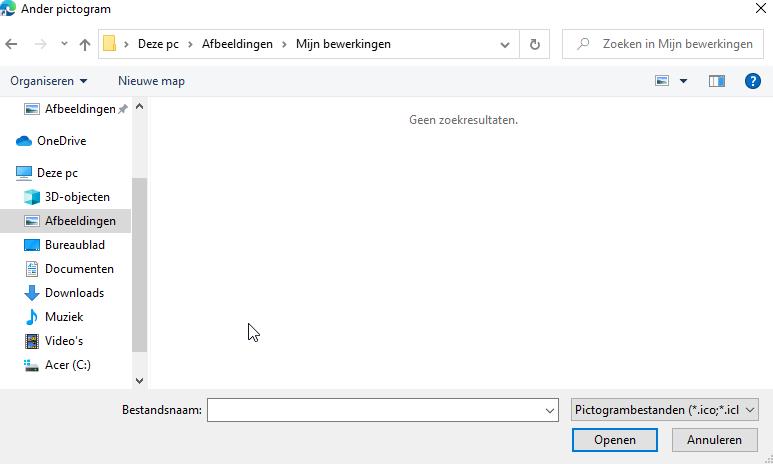
Task: Open help with the question mark icon
Action: pyautogui.click(x=752, y=81)
